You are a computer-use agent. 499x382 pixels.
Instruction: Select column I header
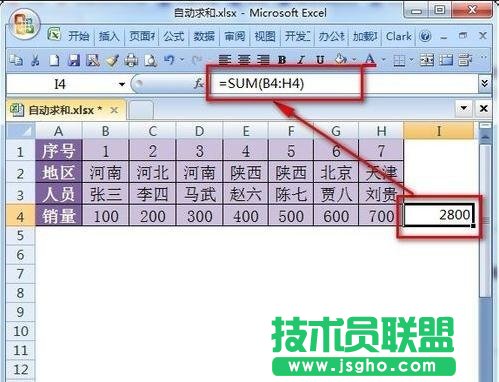(439, 131)
